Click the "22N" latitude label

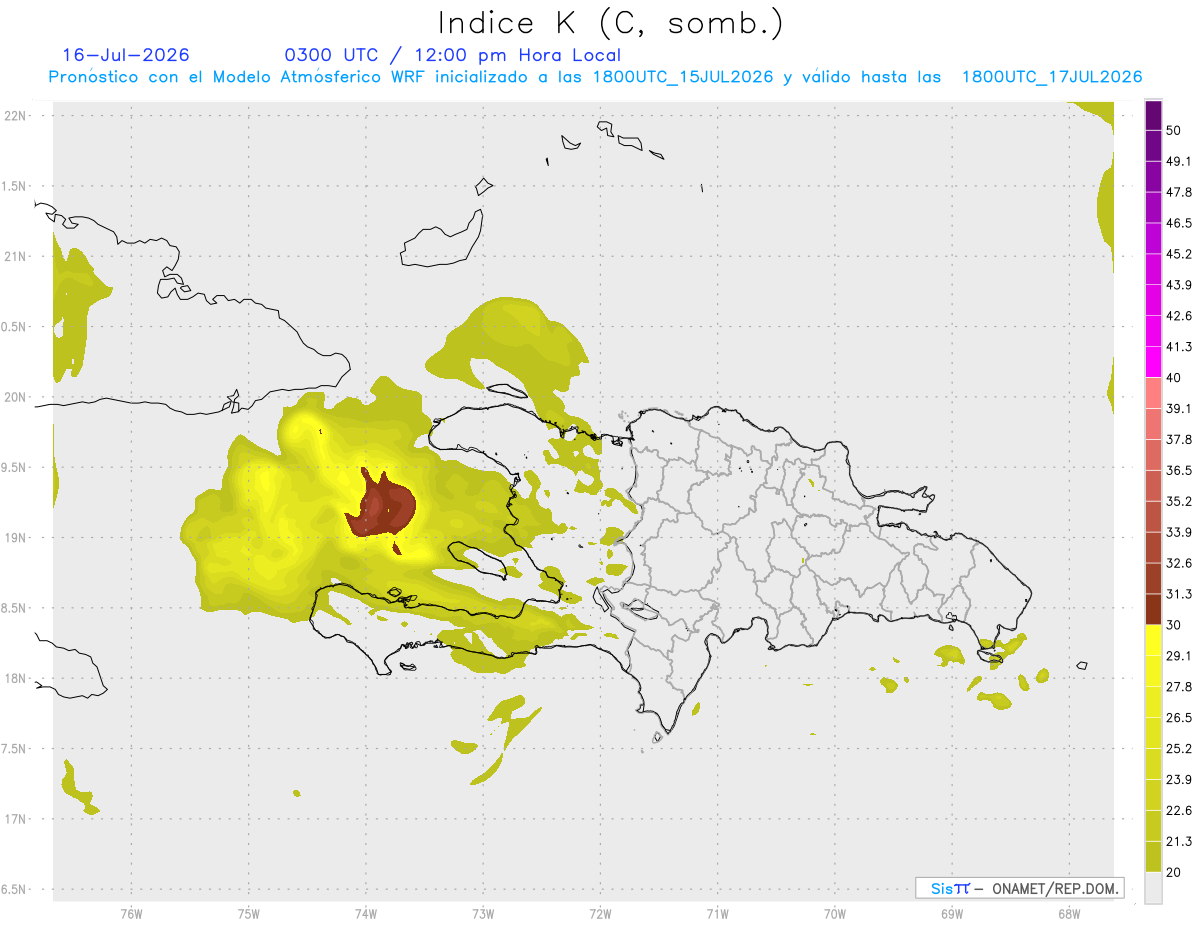click(15, 115)
